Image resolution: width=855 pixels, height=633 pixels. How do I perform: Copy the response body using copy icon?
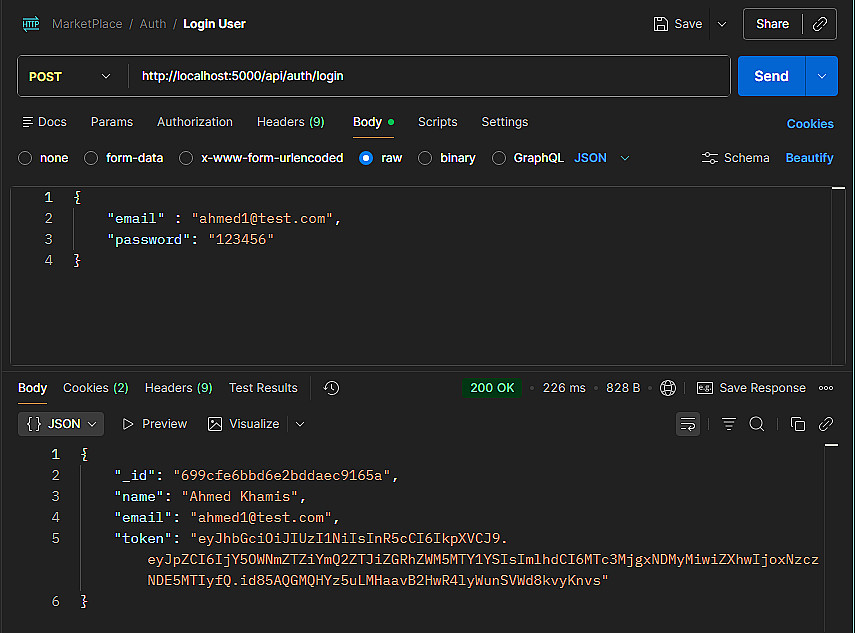click(797, 424)
